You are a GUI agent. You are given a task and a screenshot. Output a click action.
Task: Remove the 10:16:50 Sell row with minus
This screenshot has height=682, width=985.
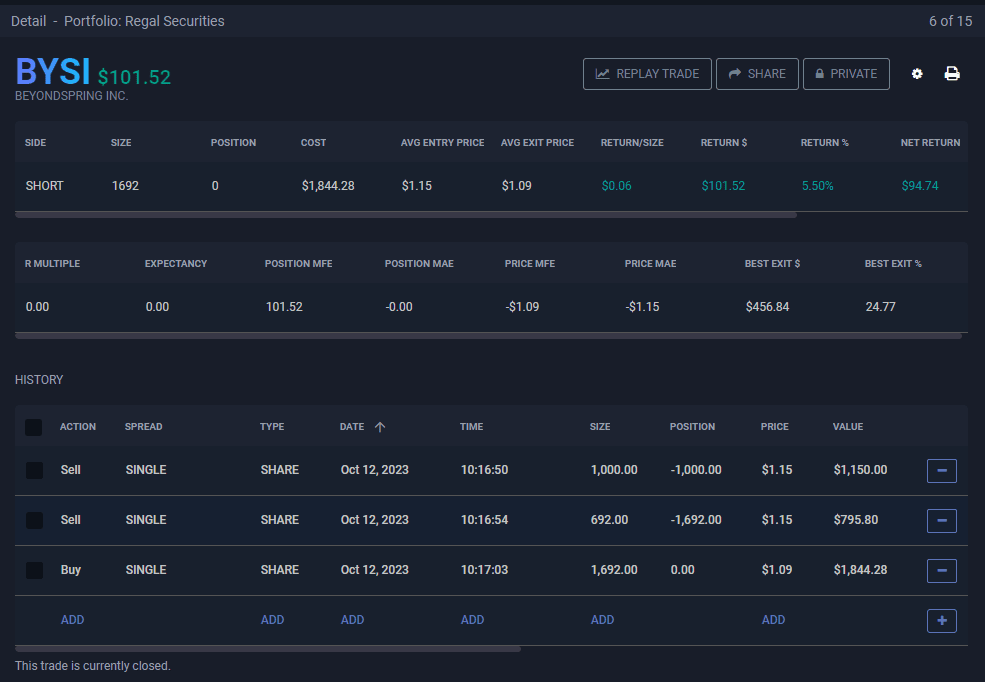click(941, 470)
